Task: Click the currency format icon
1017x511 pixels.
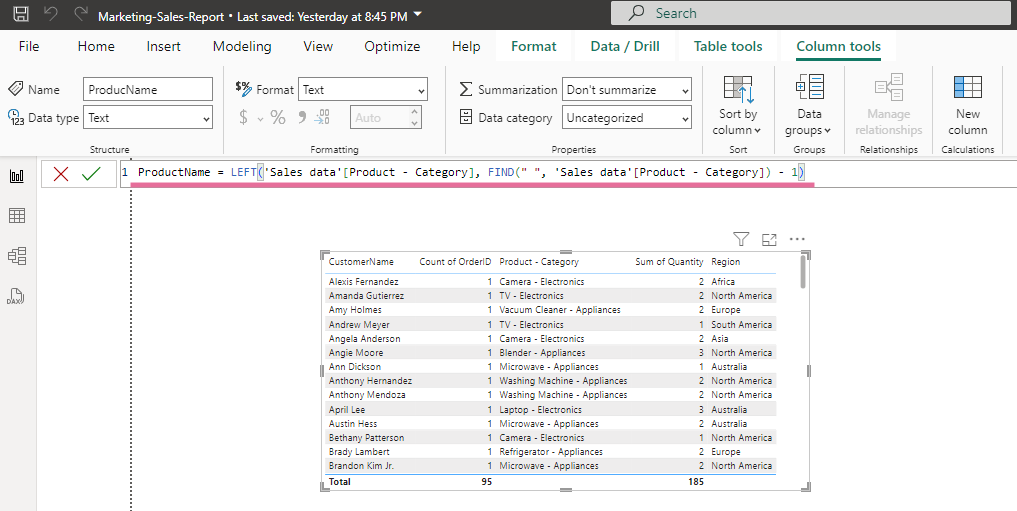Action: pos(244,117)
